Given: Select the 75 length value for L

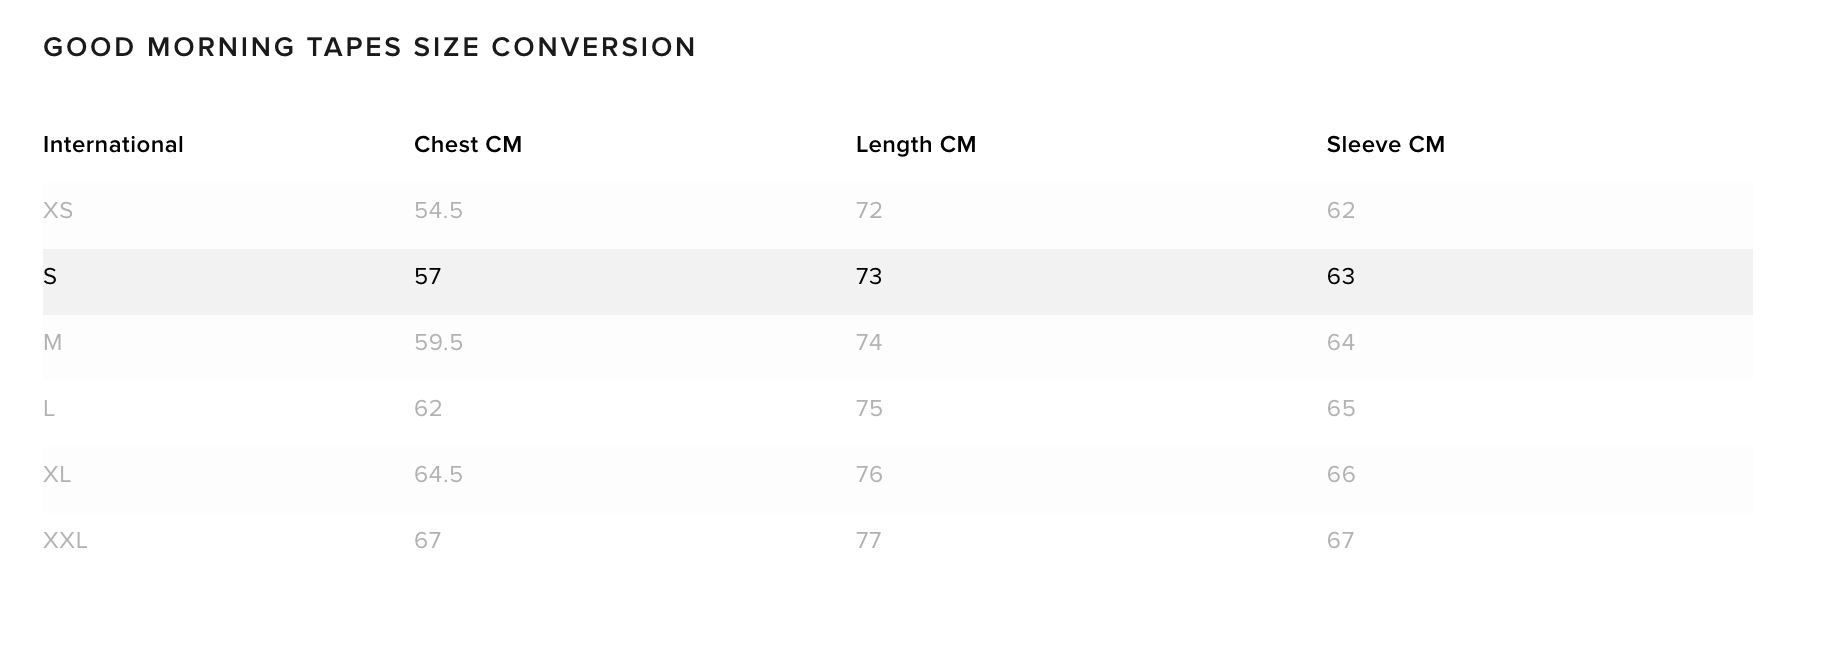Looking at the screenshot, I should coord(868,409).
